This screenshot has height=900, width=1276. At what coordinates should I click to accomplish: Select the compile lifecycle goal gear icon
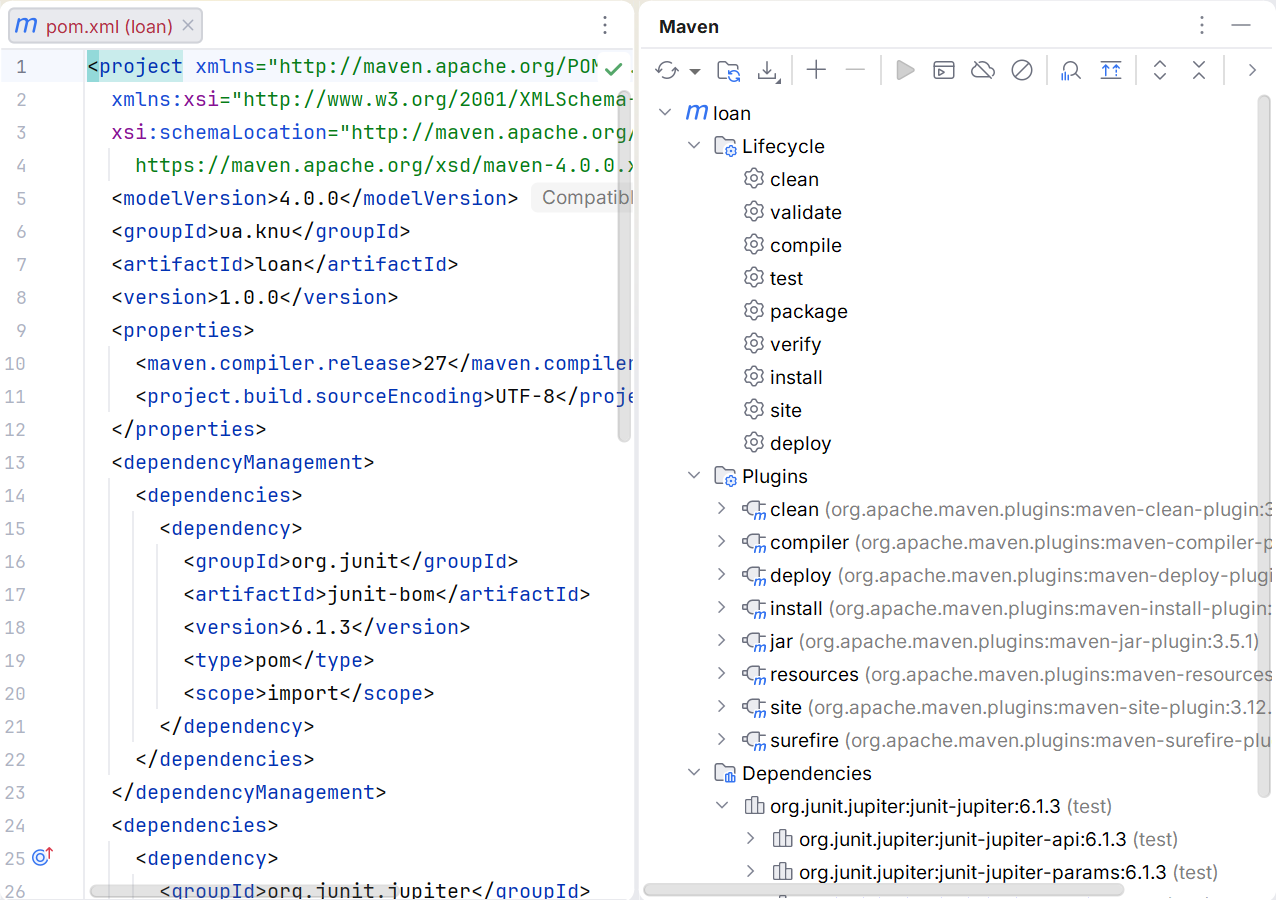tap(754, 245)
